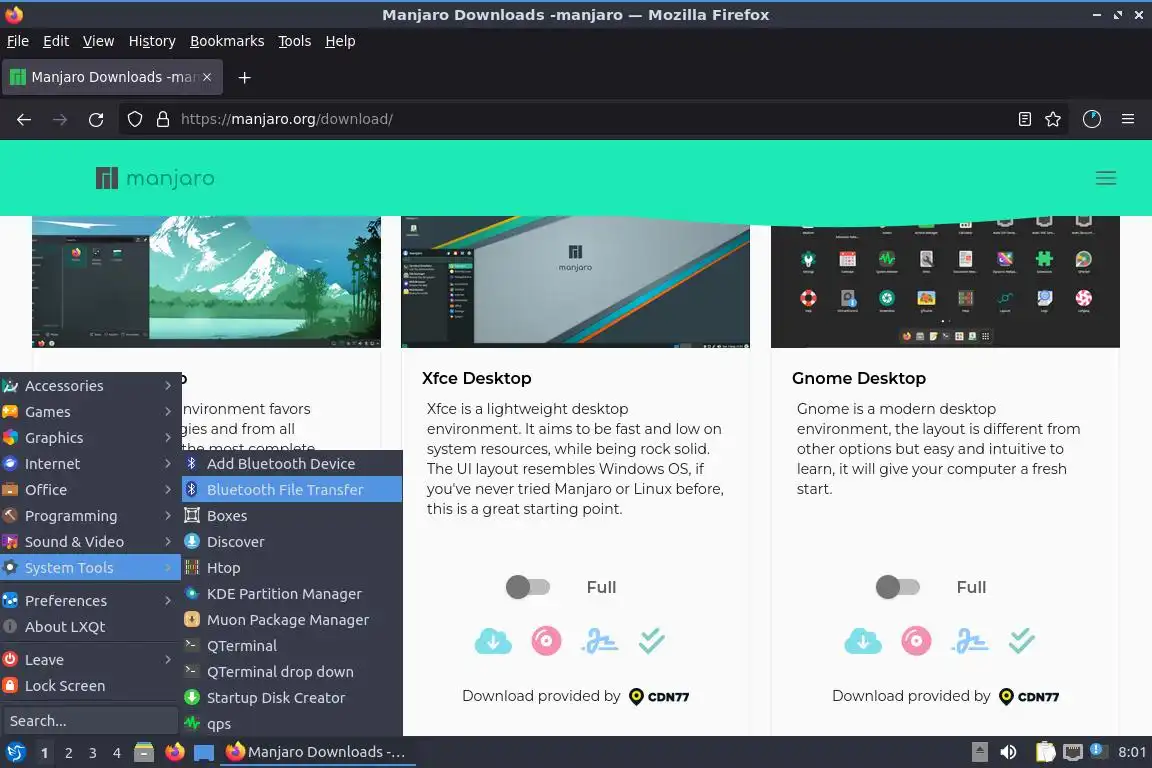Expand the Accessories submenu
Image resolution: width=1152 pixels, height=768 pixels.
pos(90,386)
